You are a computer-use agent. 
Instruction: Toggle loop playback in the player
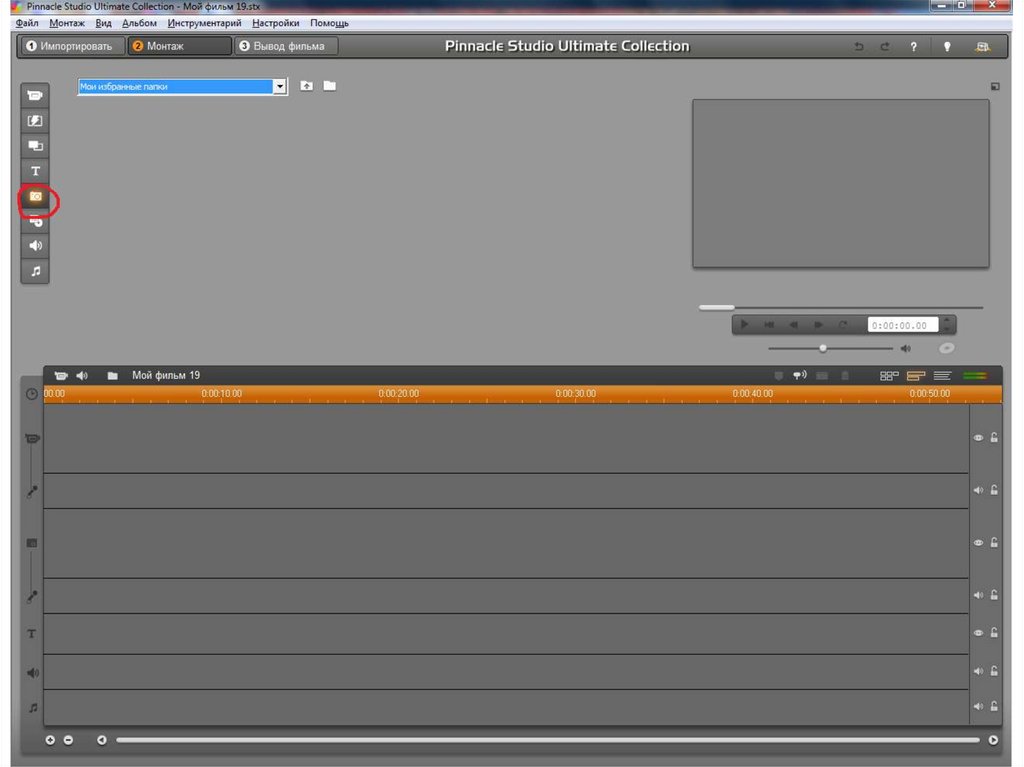[x=843, y=325]
